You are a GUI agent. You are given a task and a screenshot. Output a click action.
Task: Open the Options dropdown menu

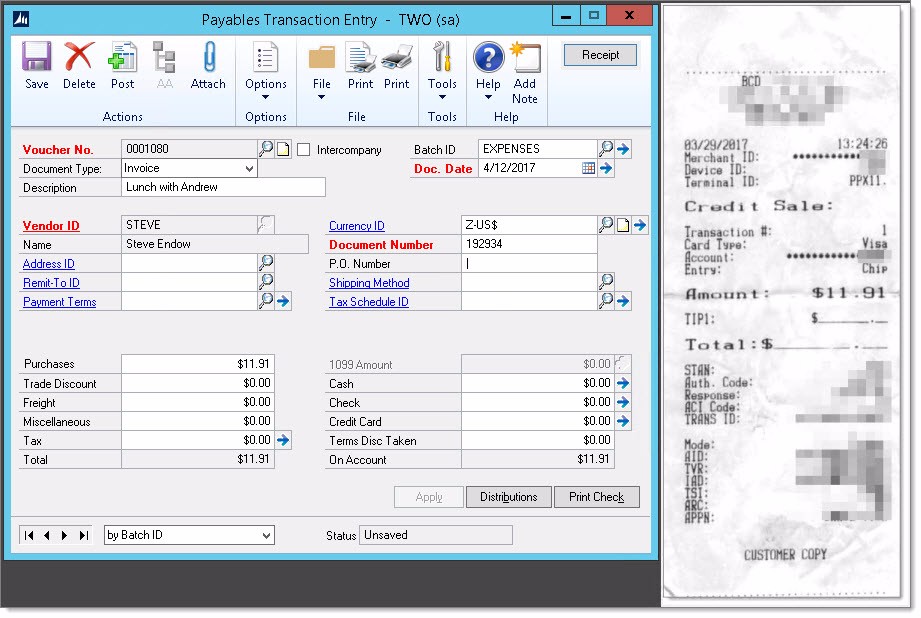[x=266, y=72]
